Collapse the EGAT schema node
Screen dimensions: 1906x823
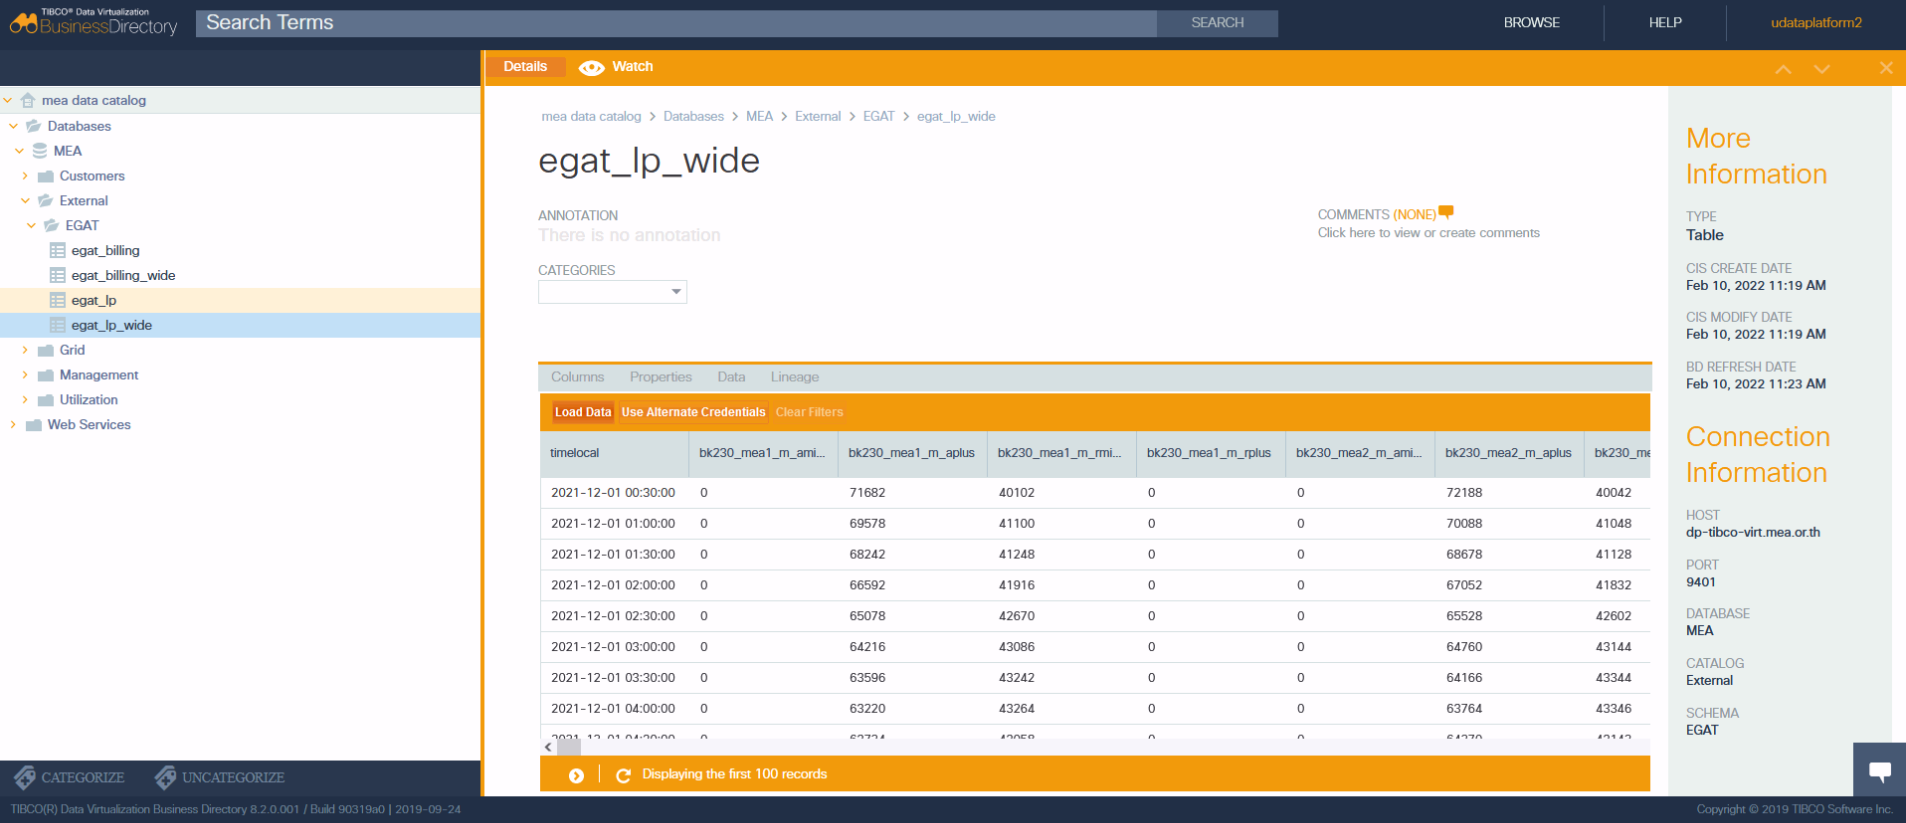tap(31, 226)
